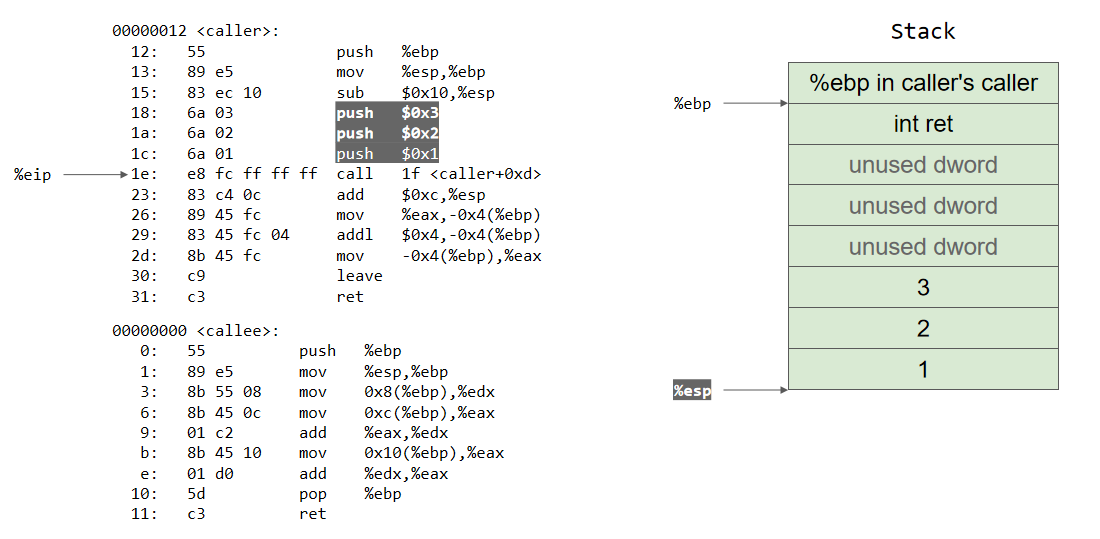This screenshot has width=1100, height=539.
Task: Click the call 1f <caller+0xd> instruction
Action: tap(437, 174)
